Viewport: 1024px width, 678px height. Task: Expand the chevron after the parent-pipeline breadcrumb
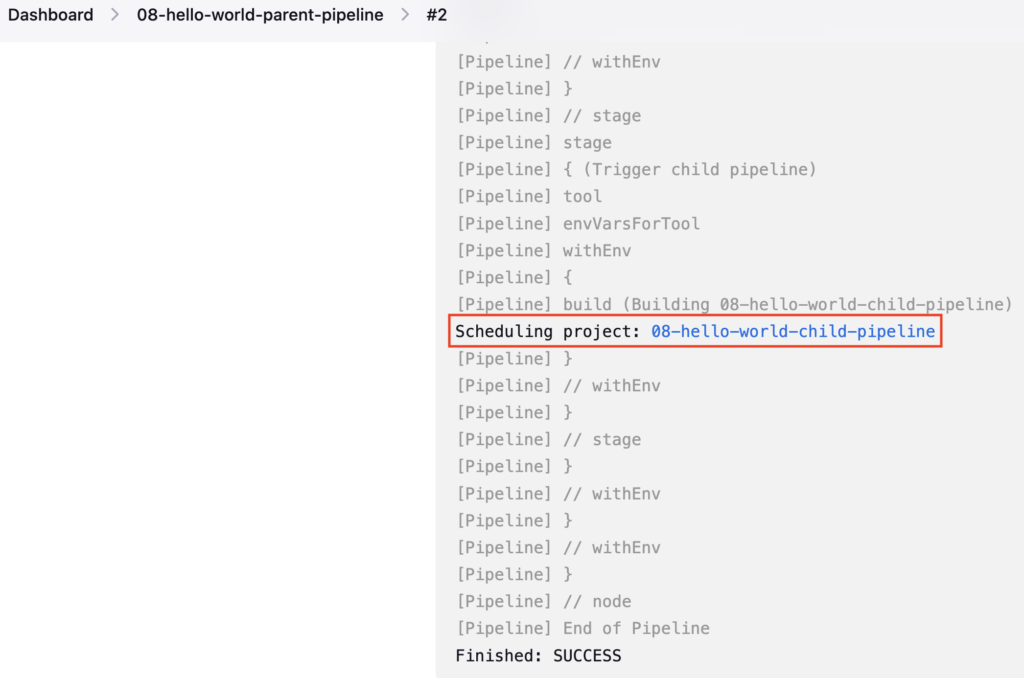coord(405,14)
